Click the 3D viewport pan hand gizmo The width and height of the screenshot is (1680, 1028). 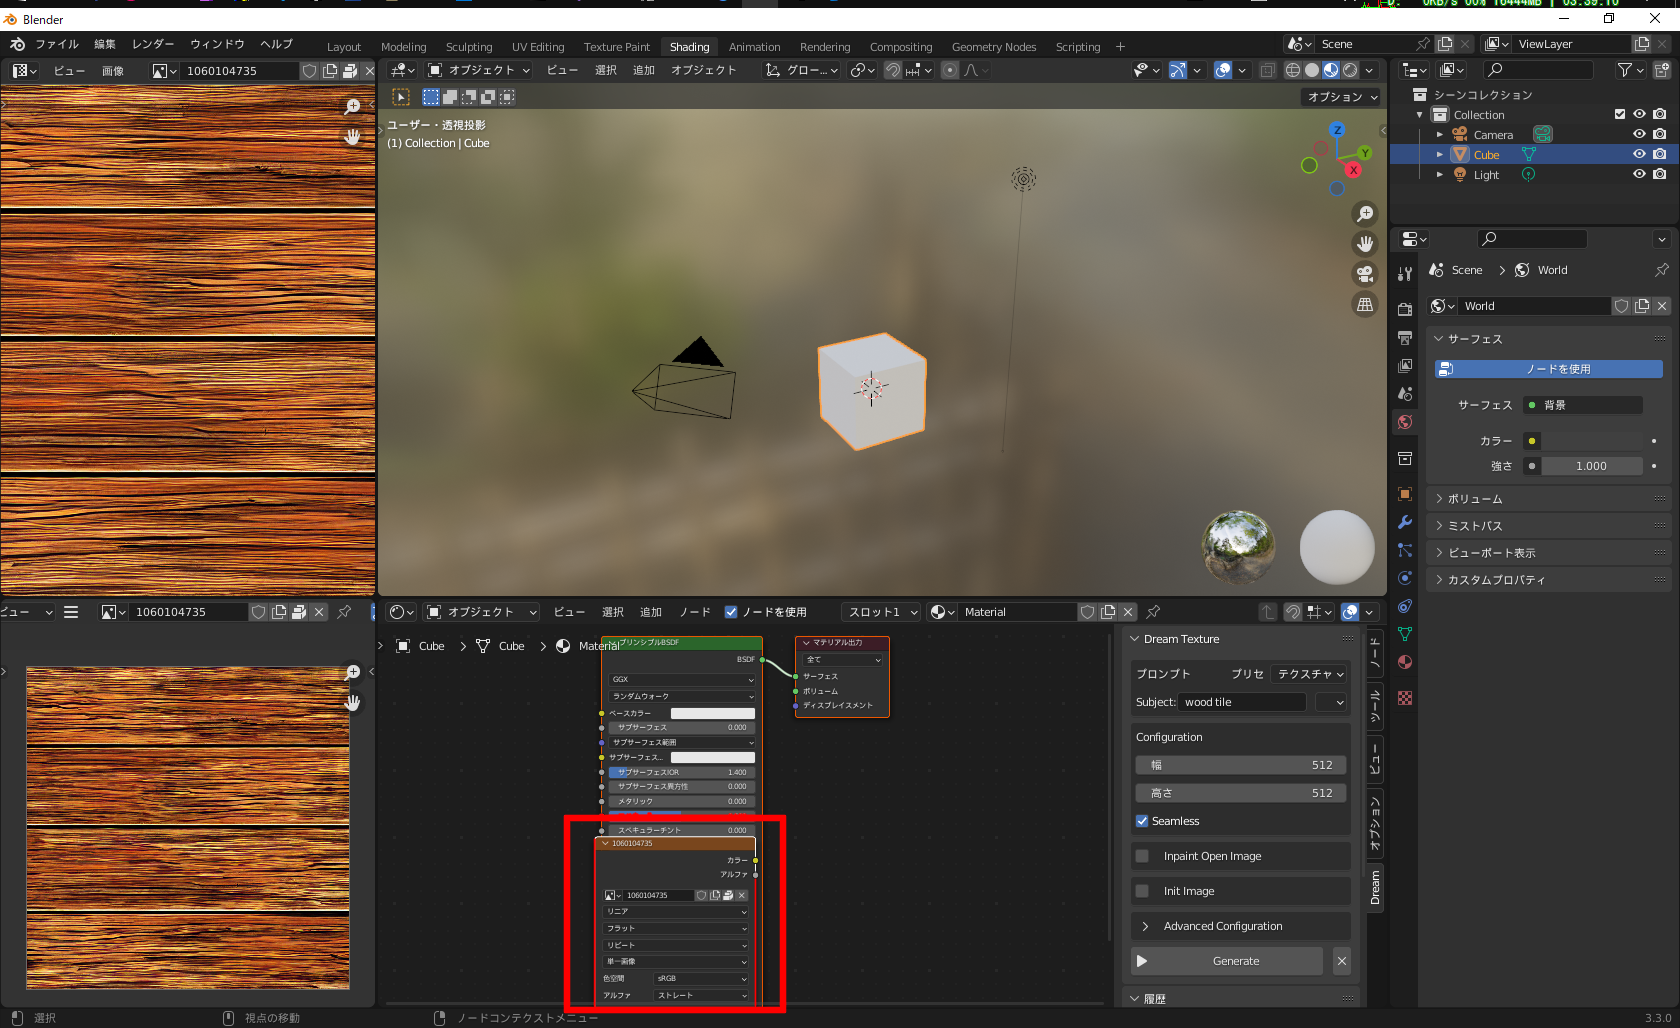pyautogui.click(x=1365, y=244)
